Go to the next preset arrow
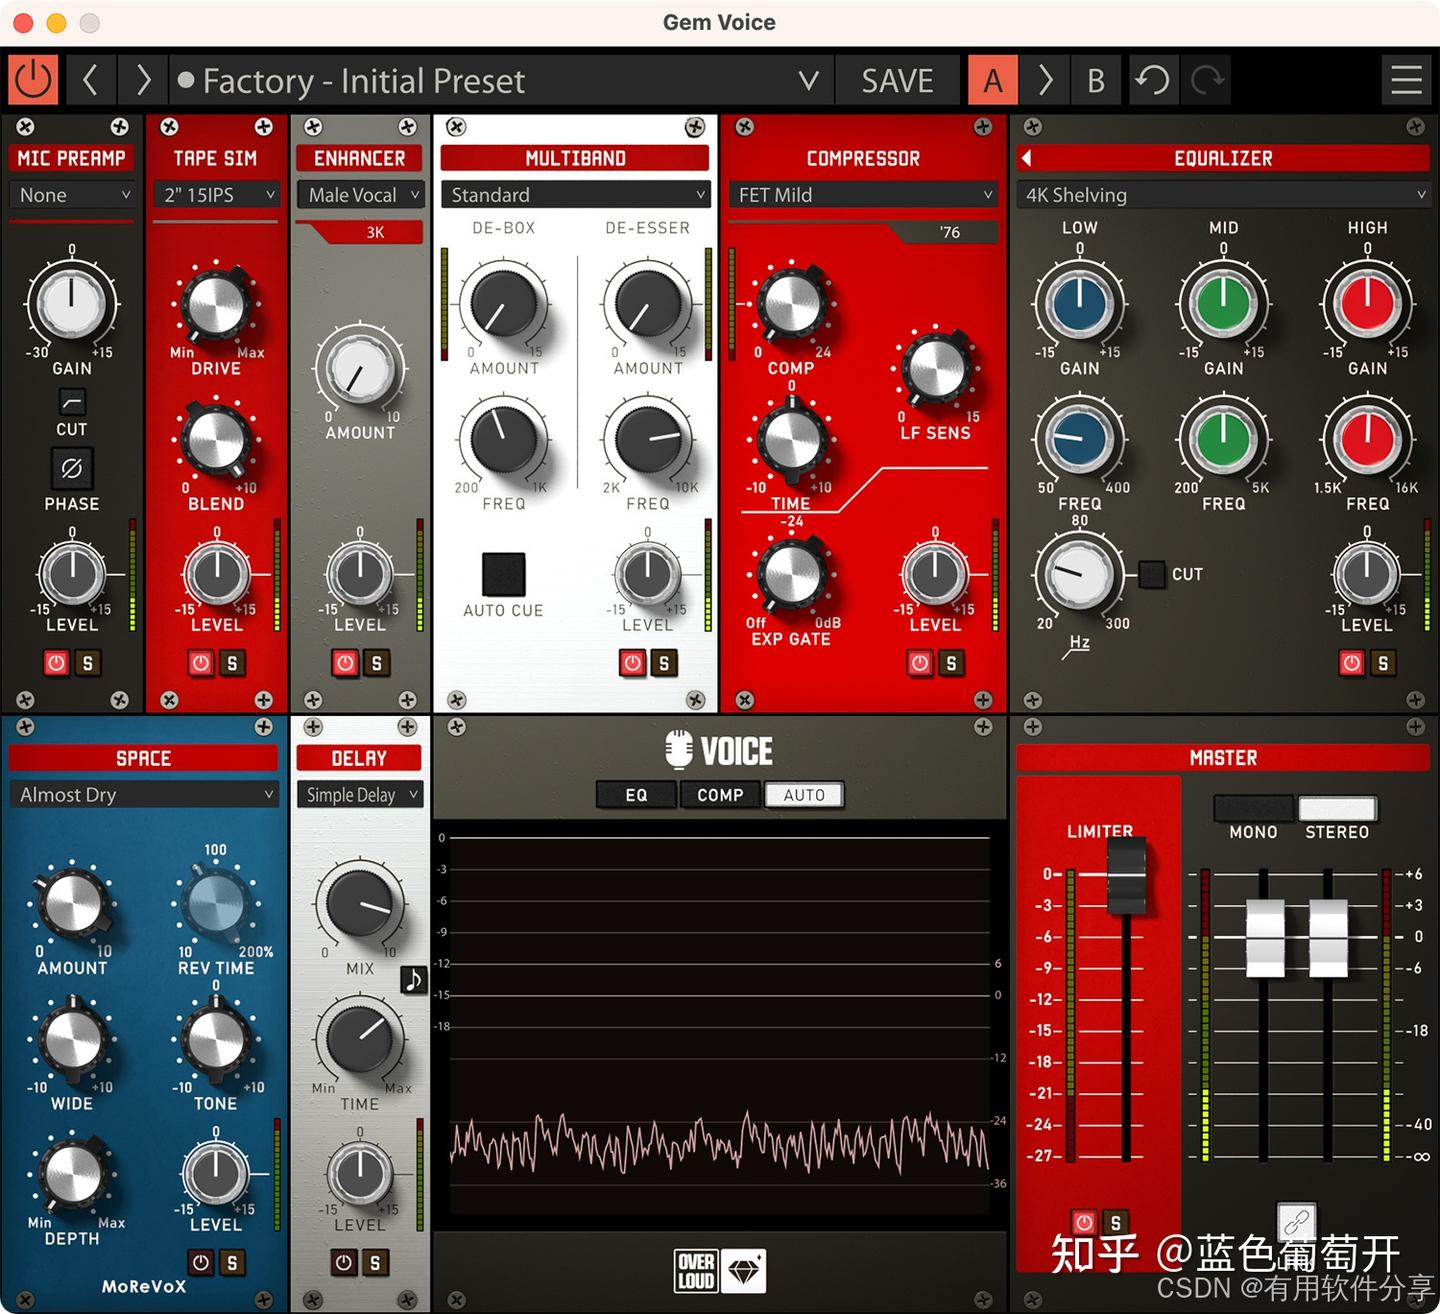This screenshot has width=1440, height=1314. (142, 80)
